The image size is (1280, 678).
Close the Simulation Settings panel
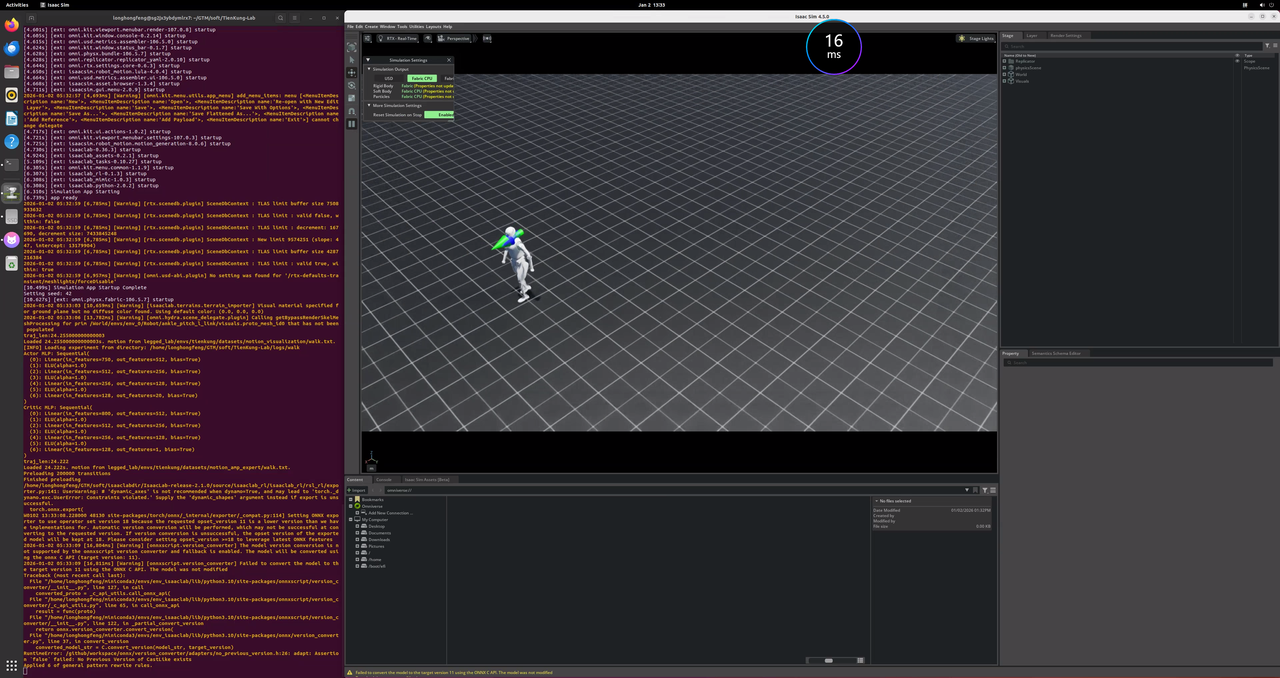pos(448,60)
